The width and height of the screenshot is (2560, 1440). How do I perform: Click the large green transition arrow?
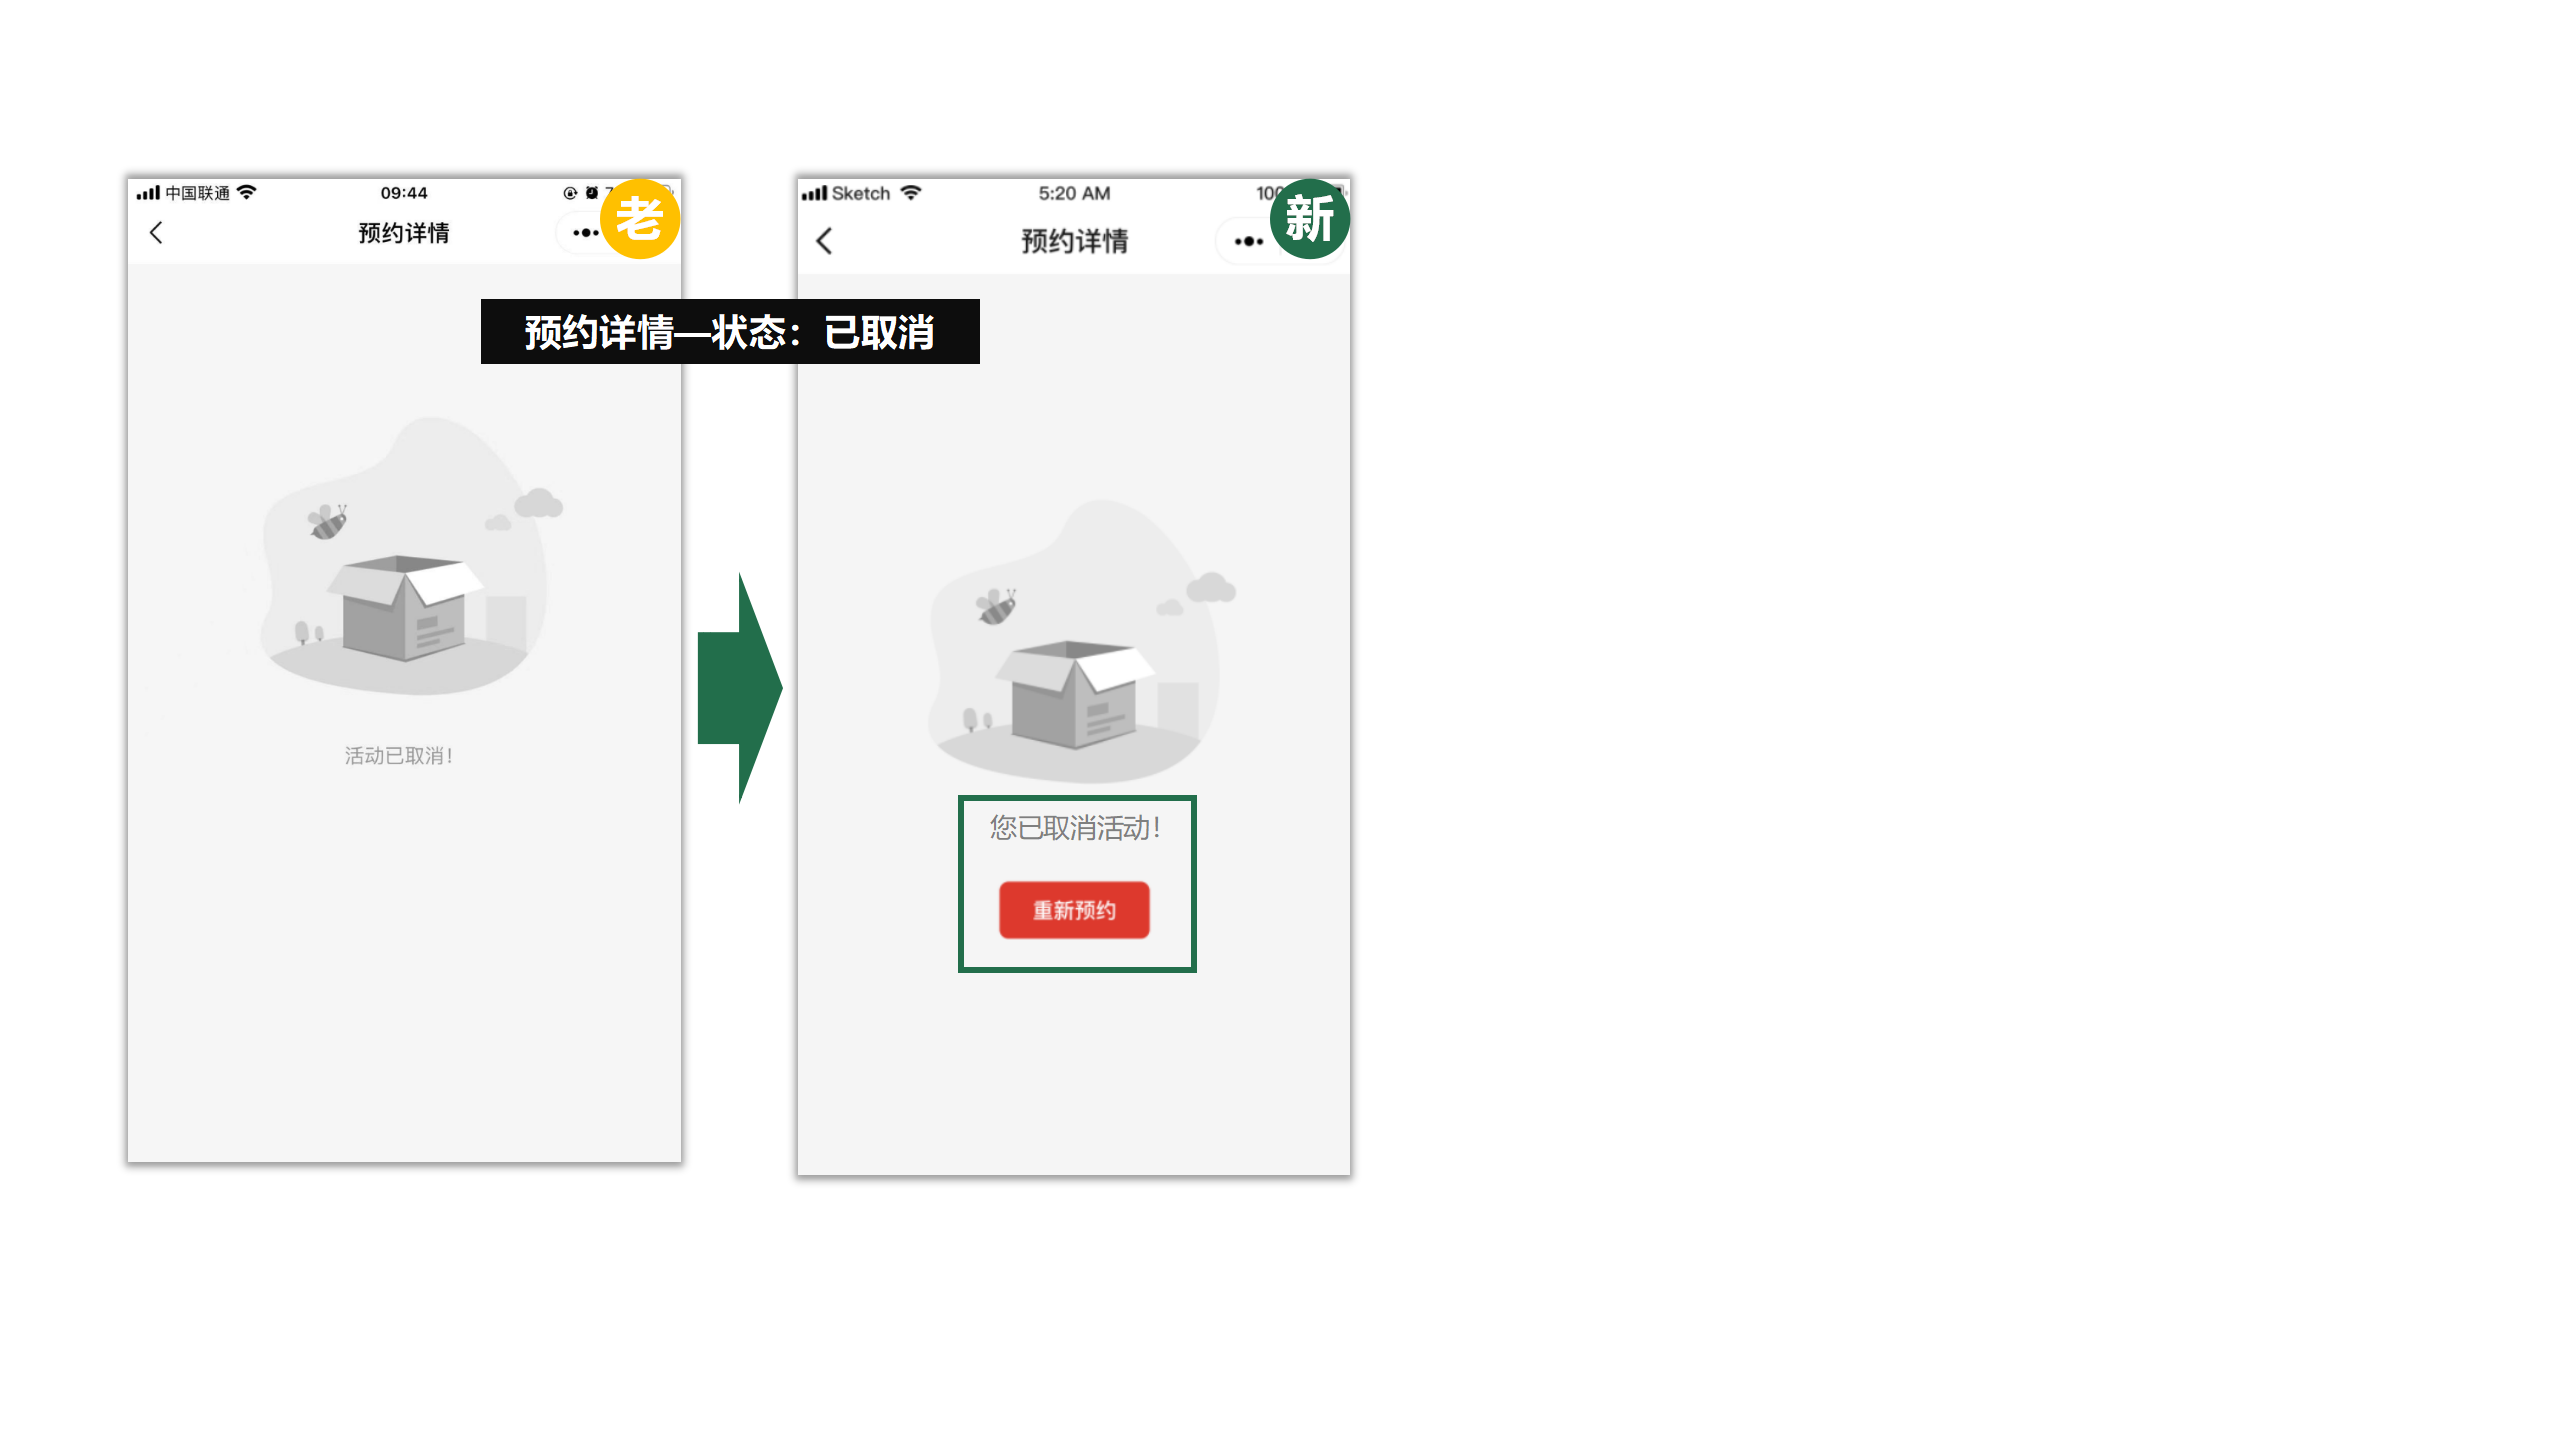click(740, 688)
